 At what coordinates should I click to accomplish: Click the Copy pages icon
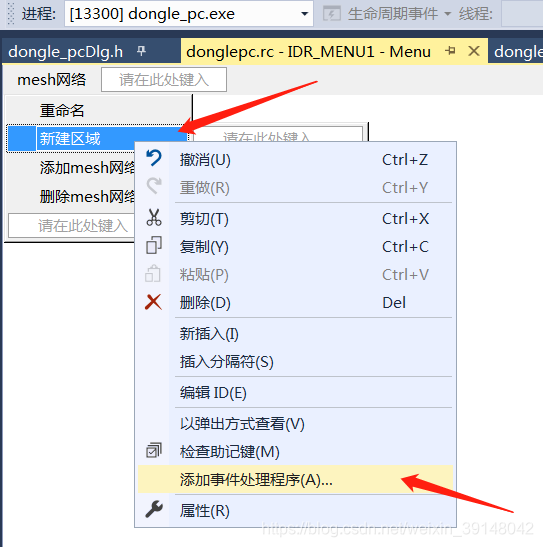pos(153,245)
